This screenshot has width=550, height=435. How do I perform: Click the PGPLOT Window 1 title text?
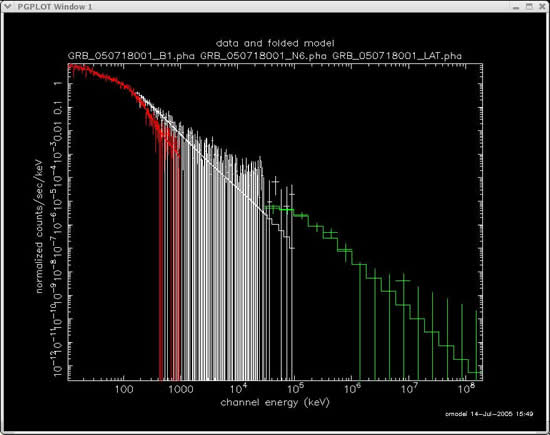pos(55,7)
